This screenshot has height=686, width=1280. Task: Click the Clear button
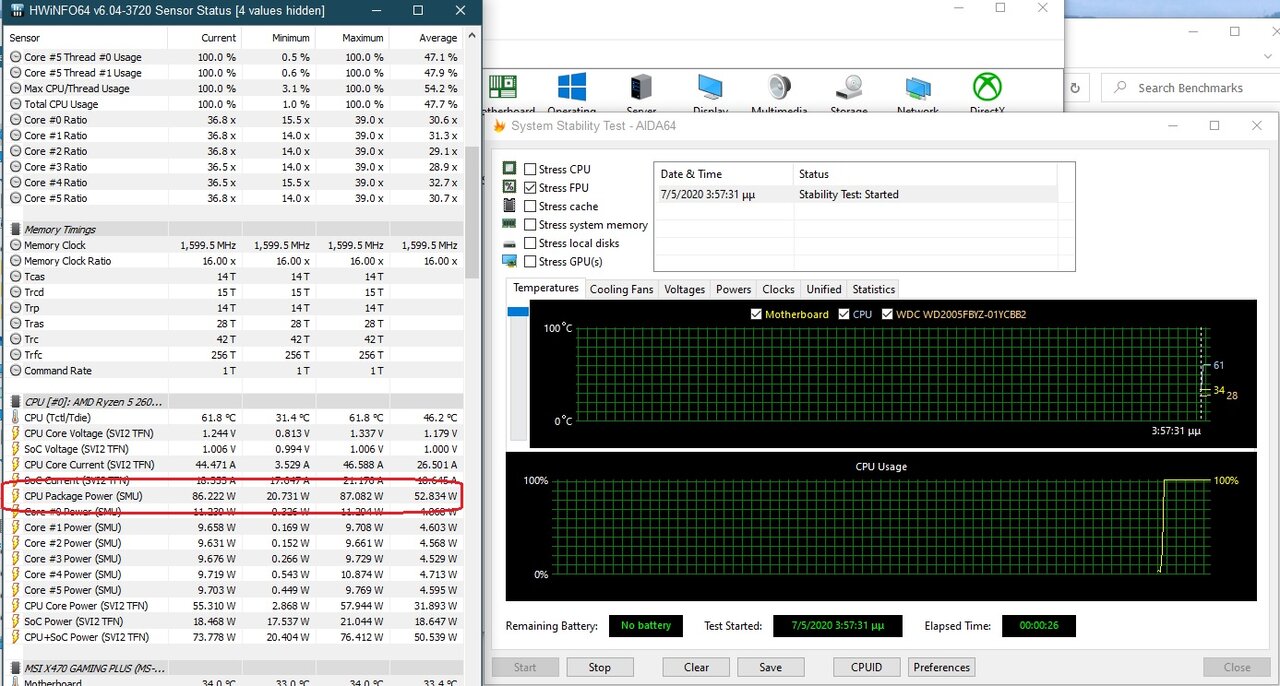697,667
